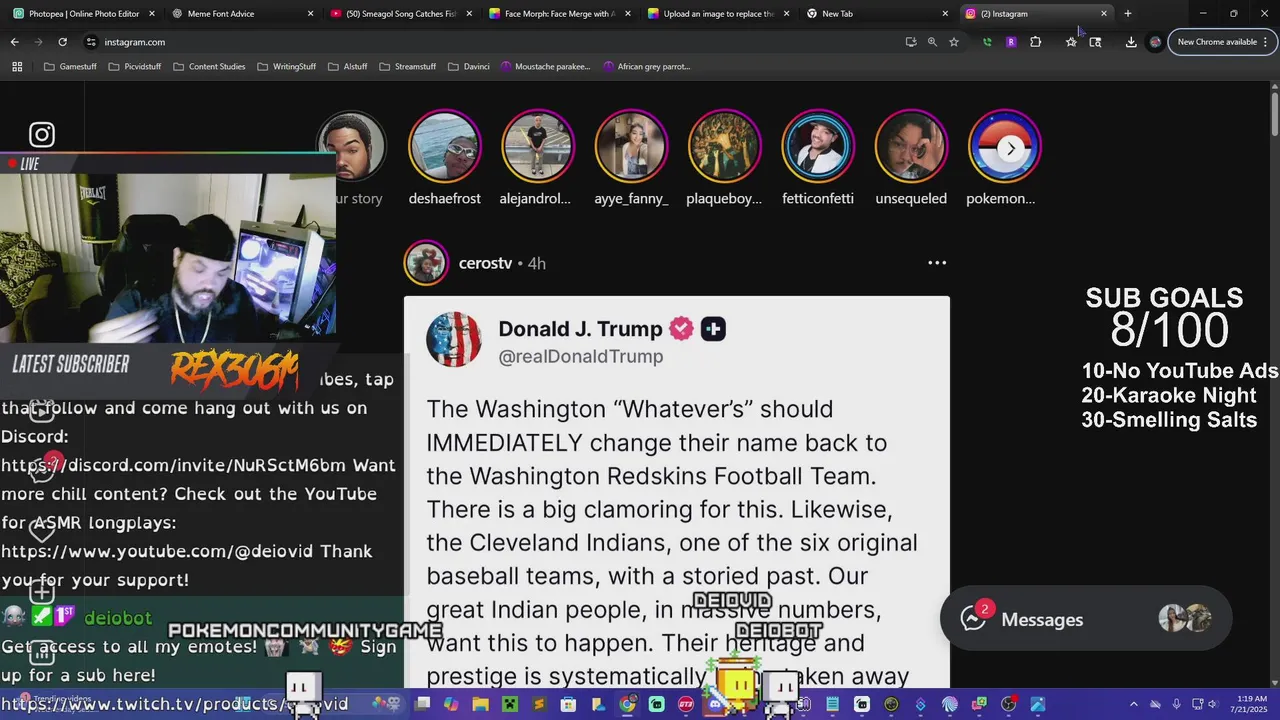Open the Gamestuff bookmark folder
1280x720 pixels.
click(x=69, y=66)
